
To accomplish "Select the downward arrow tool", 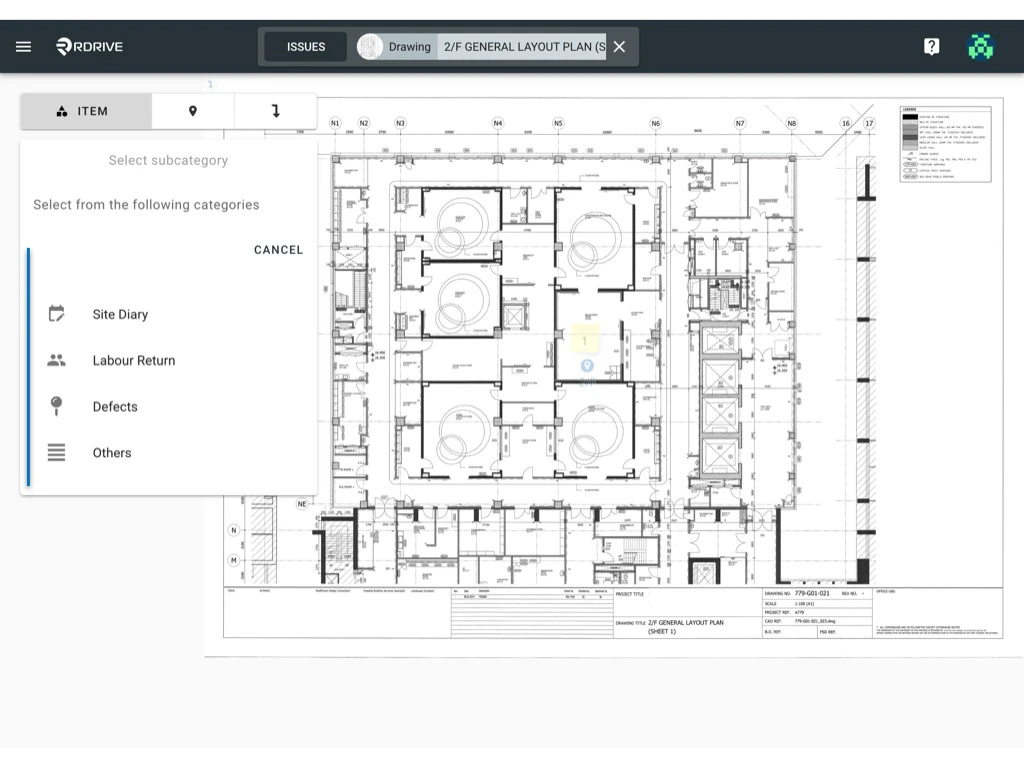I will [276, 110].
